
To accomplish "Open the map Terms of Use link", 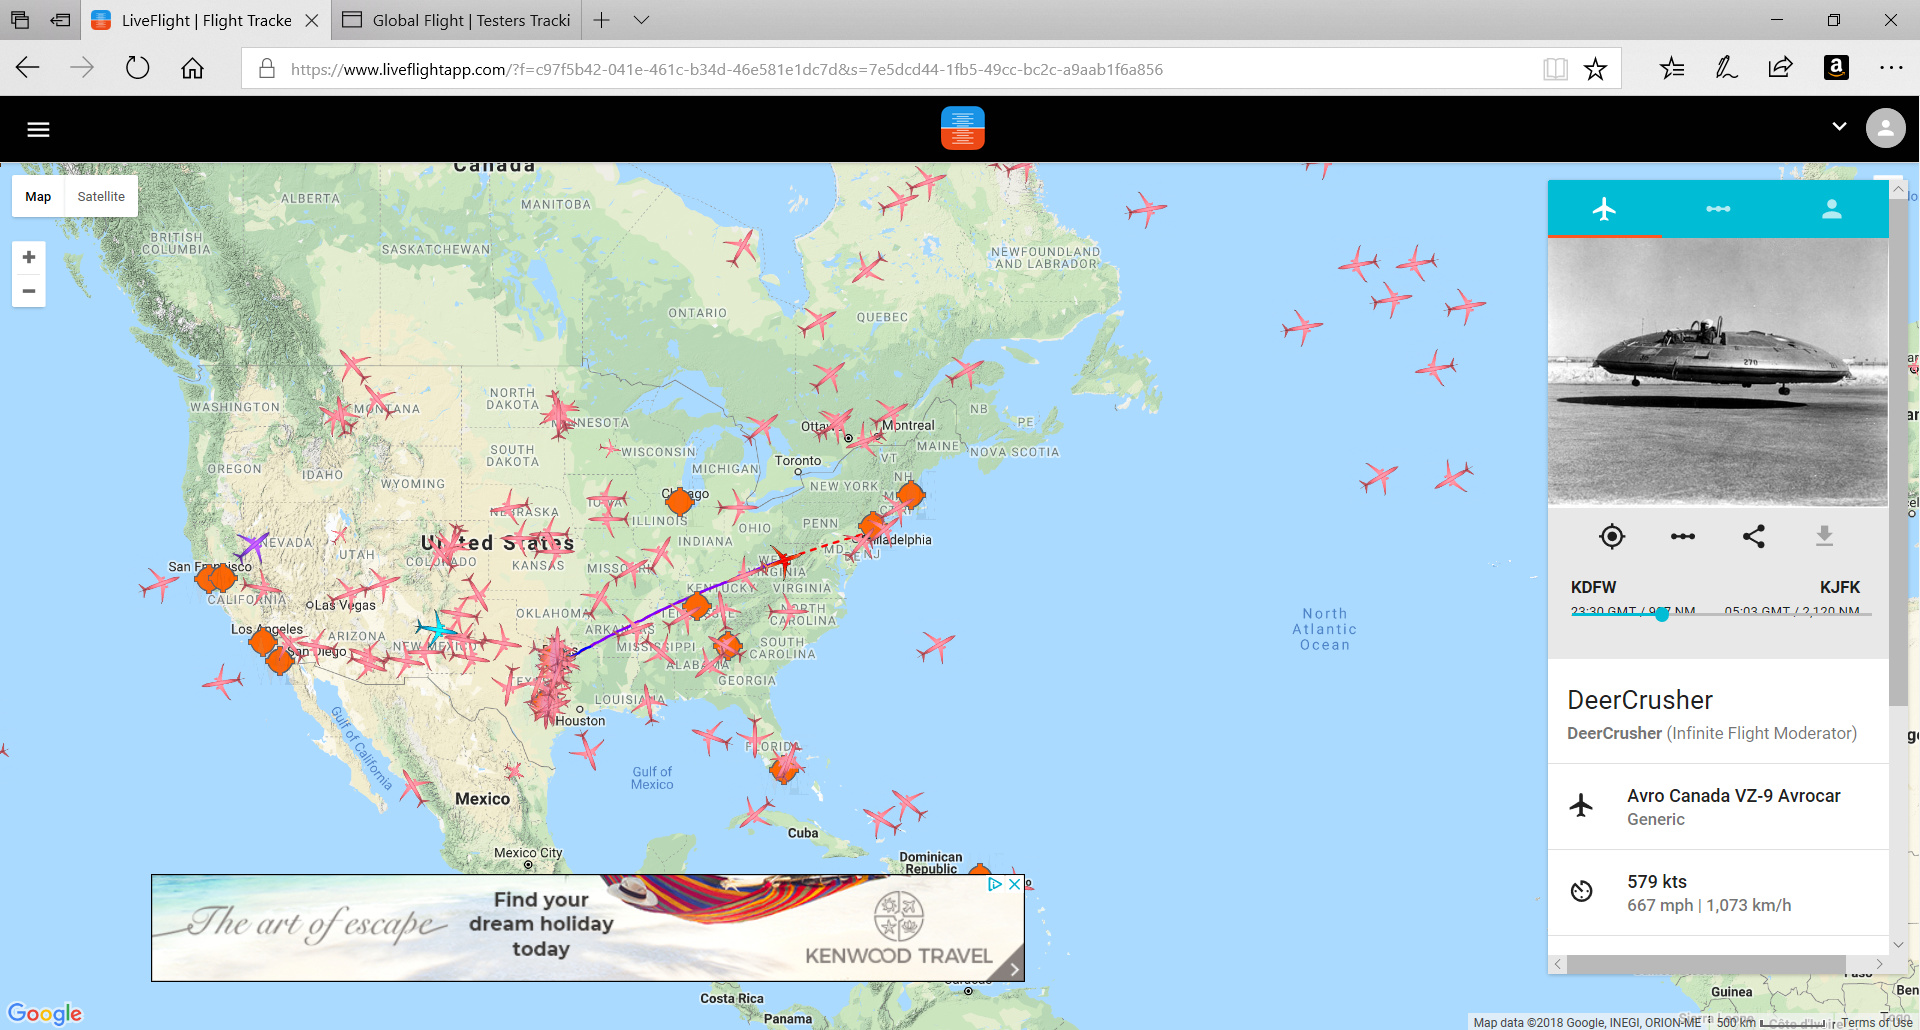I will click(1877, 1022).
